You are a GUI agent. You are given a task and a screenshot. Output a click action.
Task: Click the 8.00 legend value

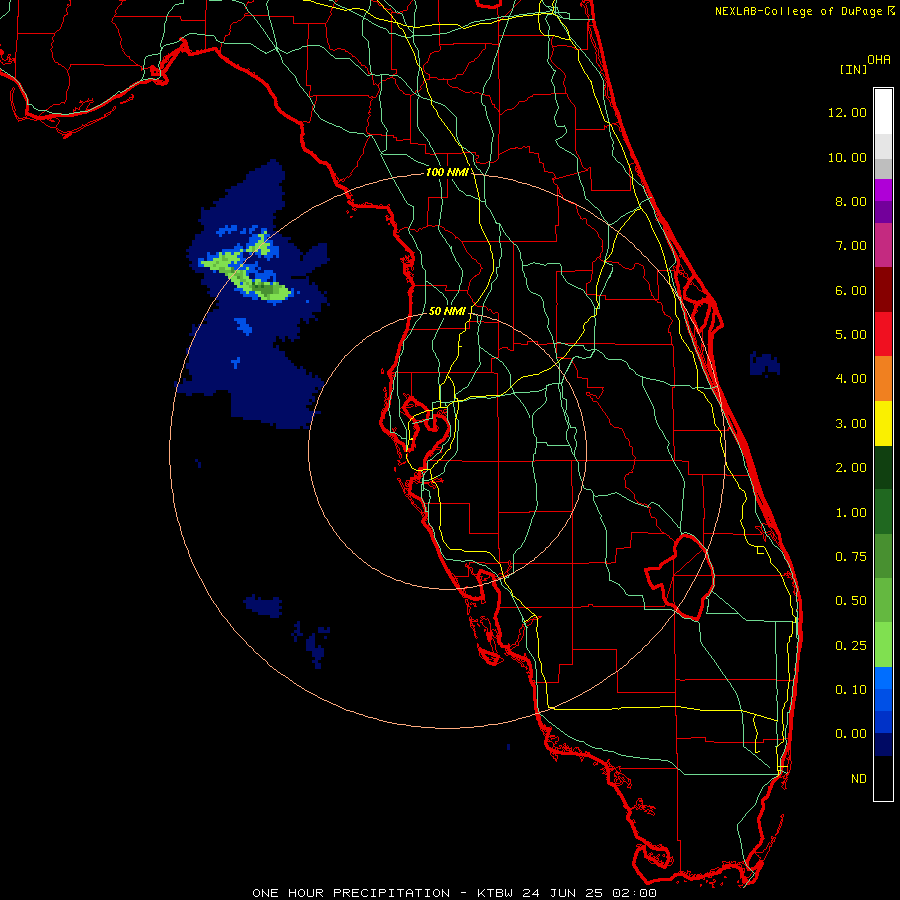(851, 201)
